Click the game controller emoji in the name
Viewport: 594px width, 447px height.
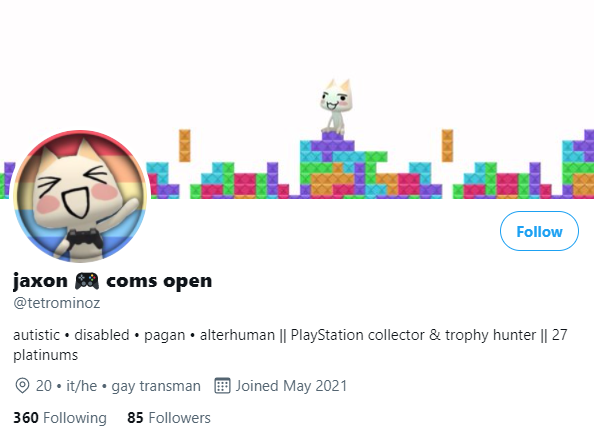pos(87,281)
